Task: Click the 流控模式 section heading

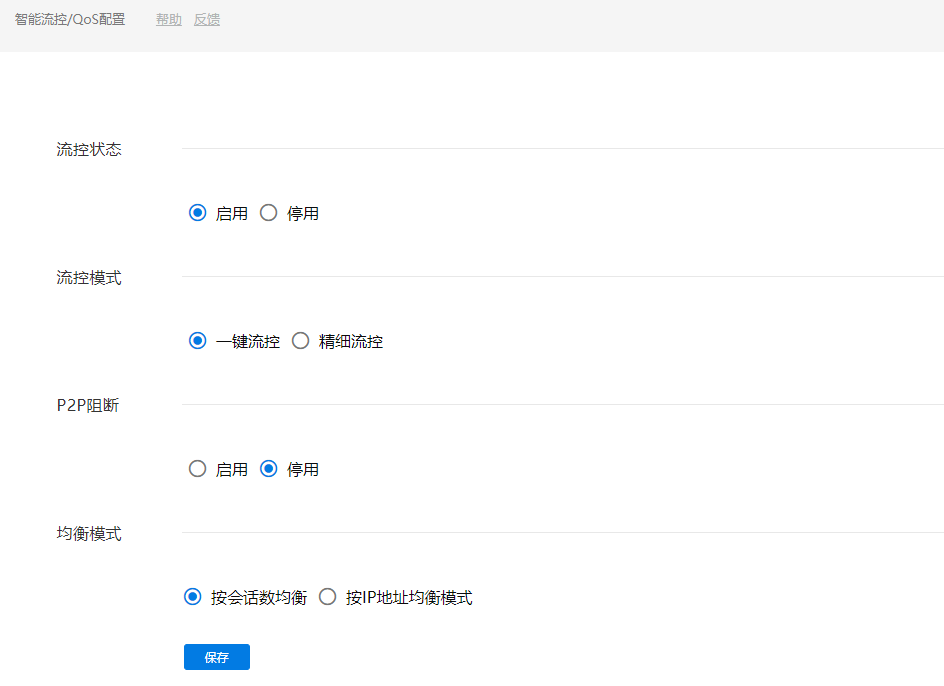Action: (x=89, y=278)
